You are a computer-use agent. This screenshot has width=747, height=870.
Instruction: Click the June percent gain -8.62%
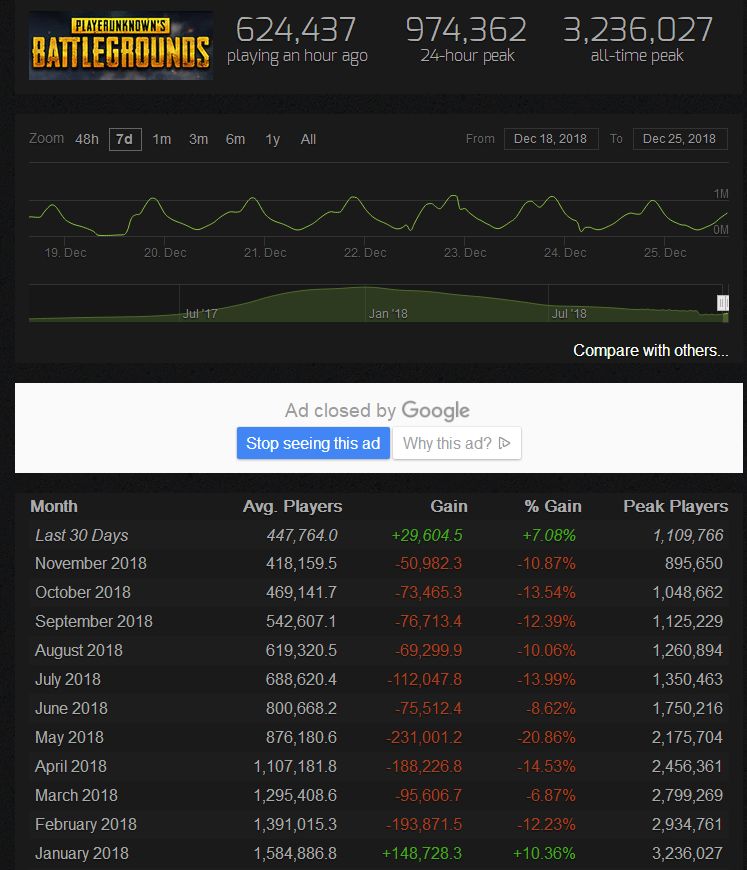click(x=551, y=709)
